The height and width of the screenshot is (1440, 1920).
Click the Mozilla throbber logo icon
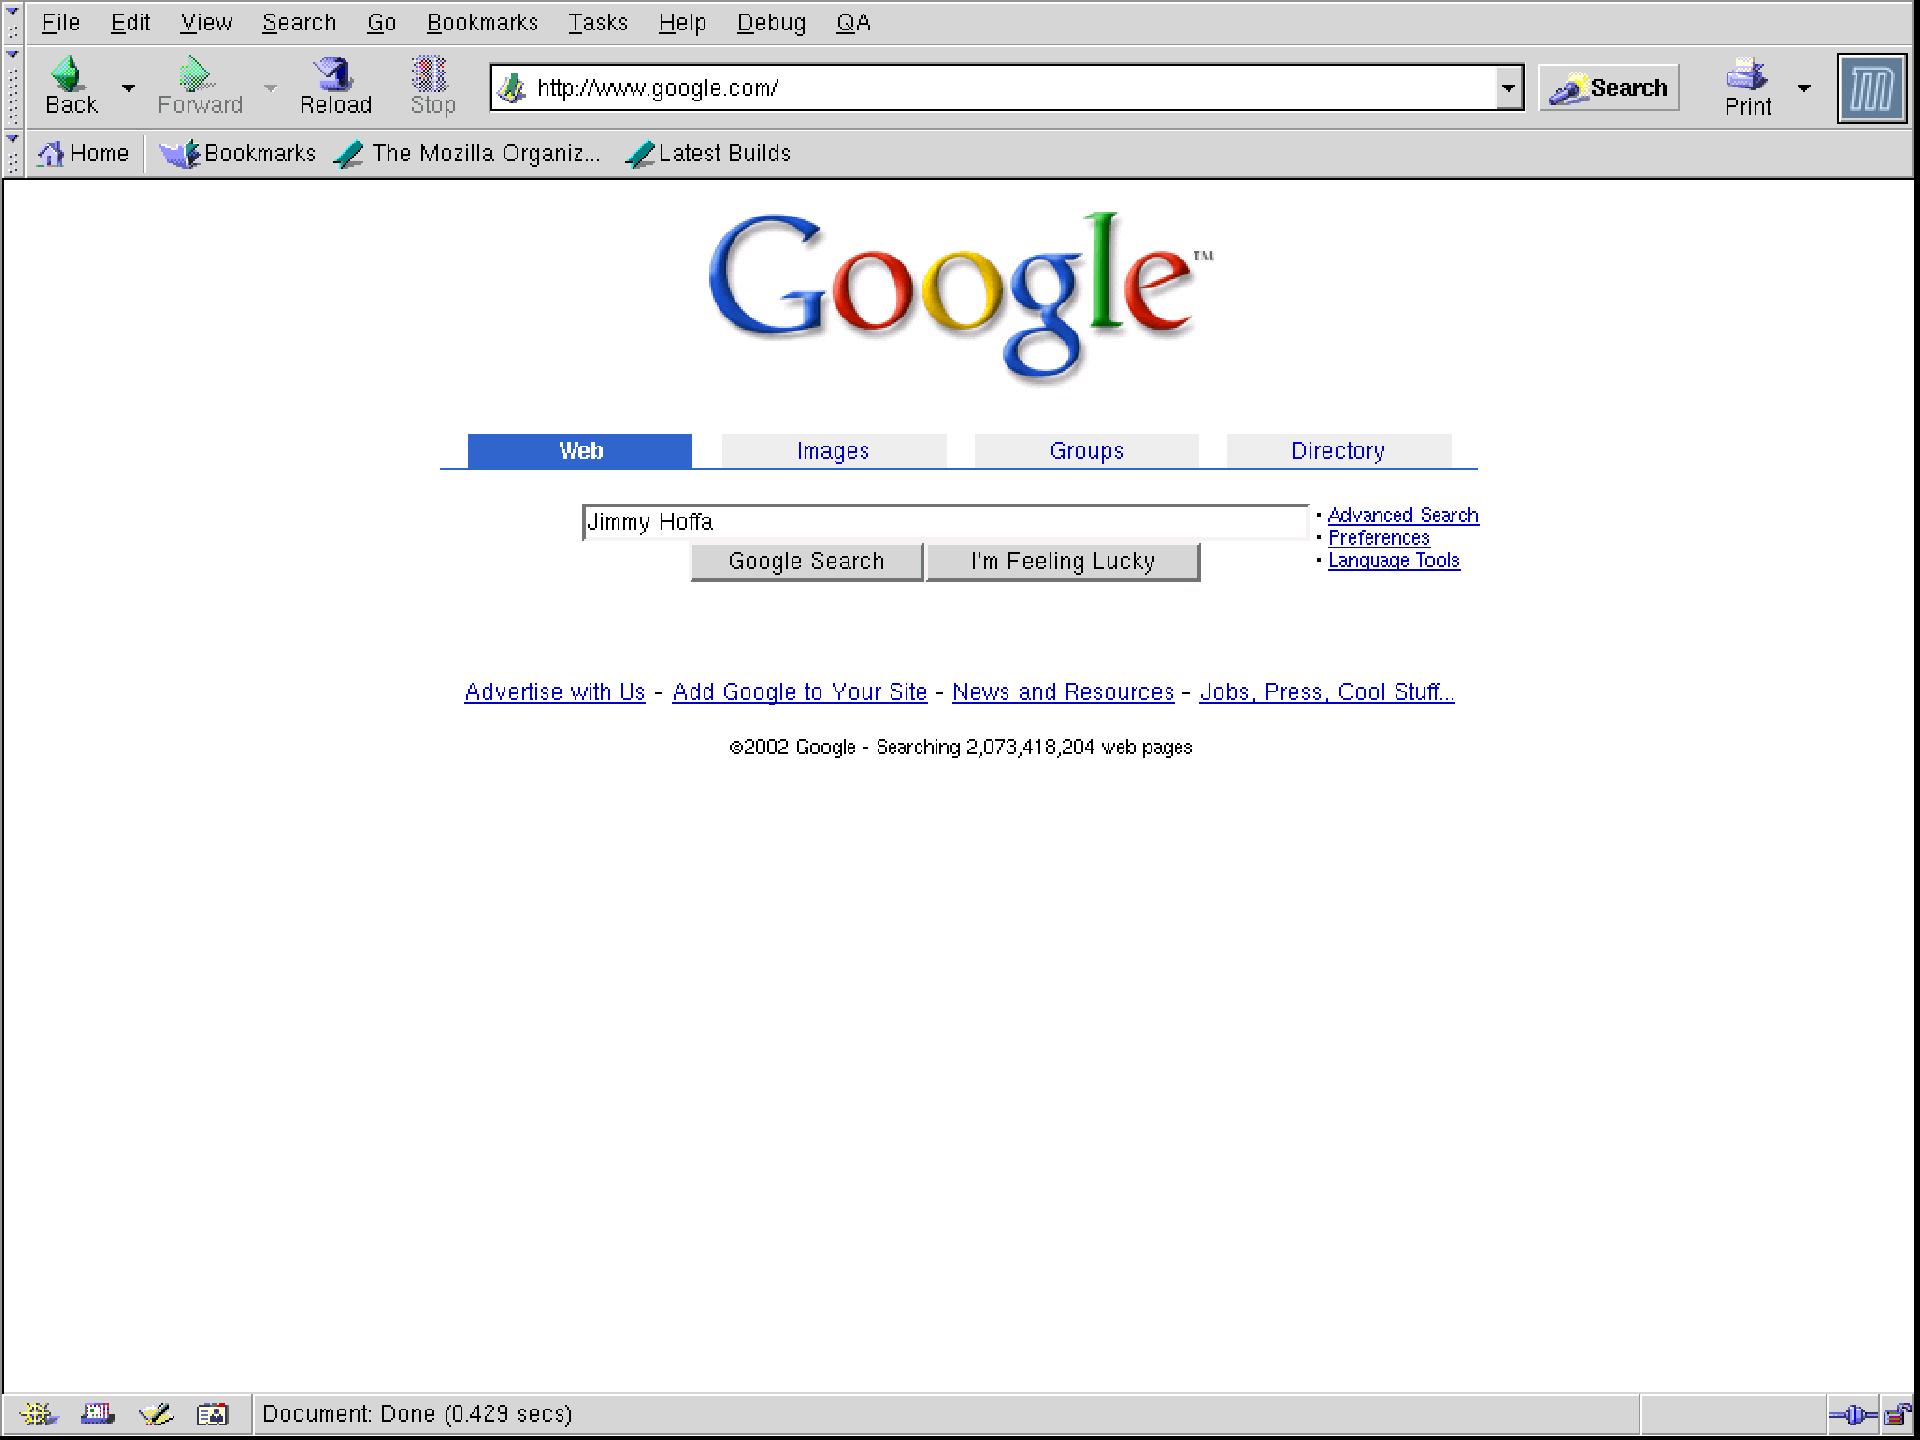(x=1871, y=89)
